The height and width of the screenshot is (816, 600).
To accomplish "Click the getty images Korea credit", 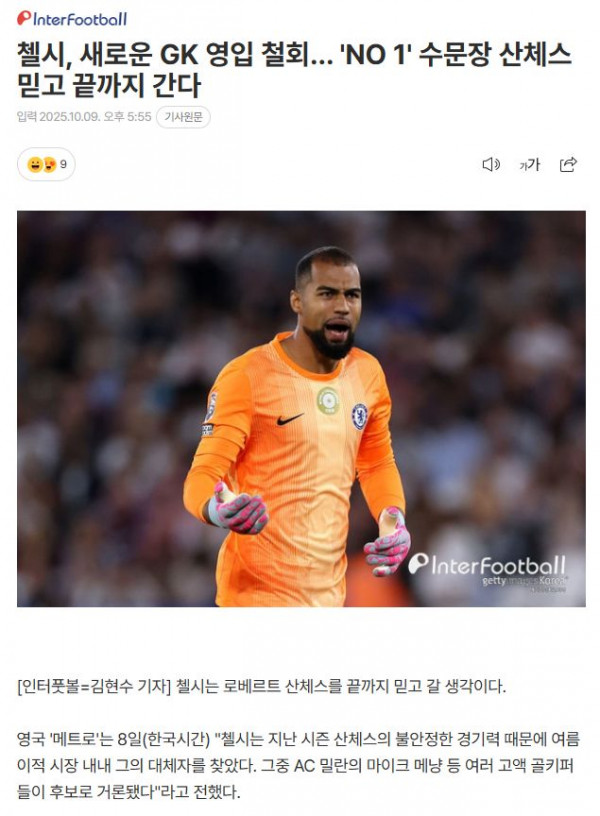I will (524, 581).
